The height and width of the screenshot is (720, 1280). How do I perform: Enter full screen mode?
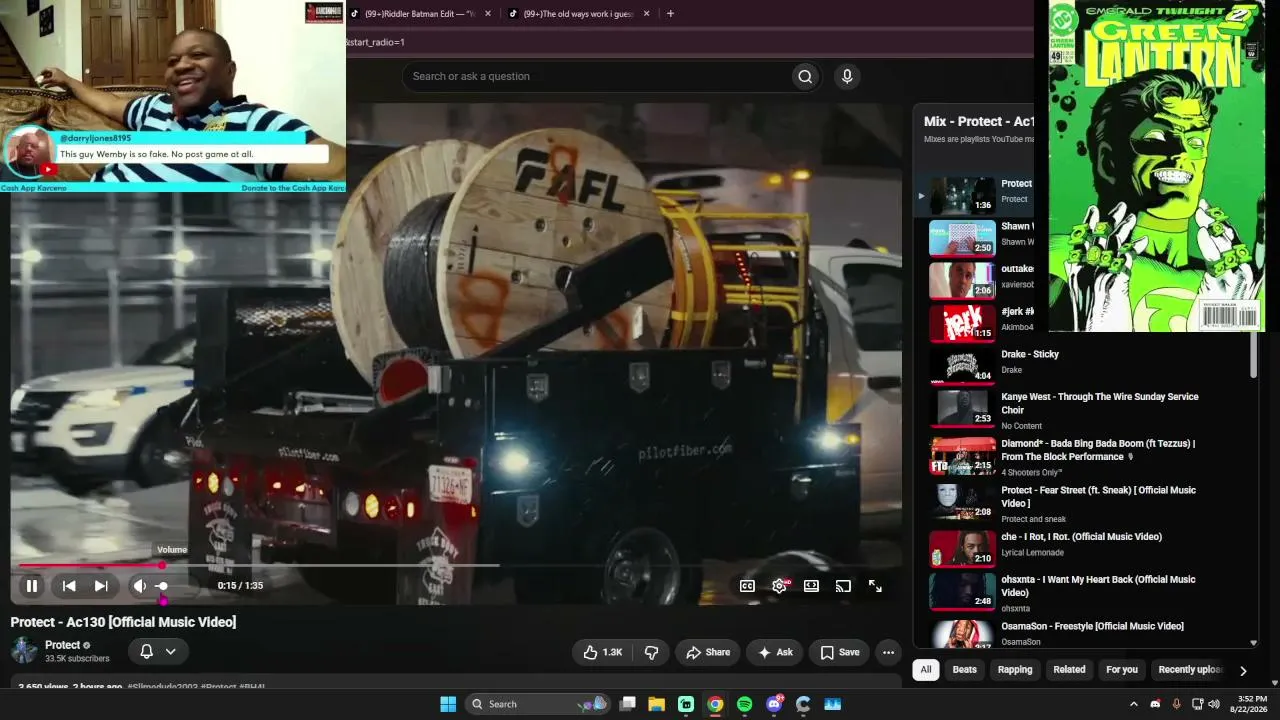coord(875,586)
